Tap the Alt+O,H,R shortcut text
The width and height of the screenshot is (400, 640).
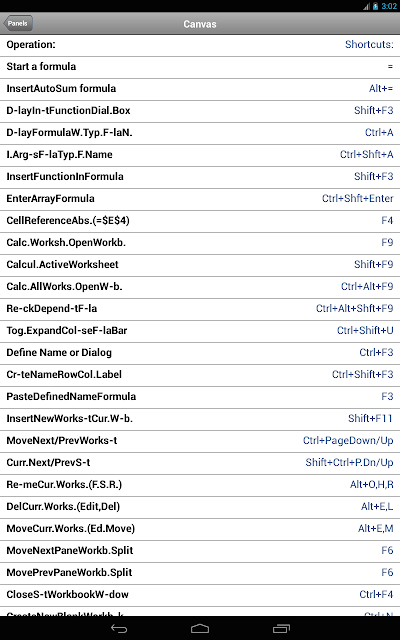tap(372, 484)
